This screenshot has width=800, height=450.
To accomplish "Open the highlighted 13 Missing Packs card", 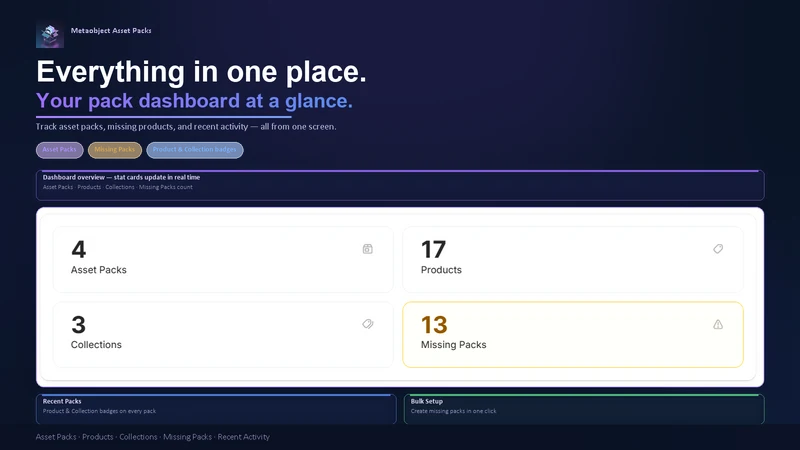I will [x=573, y=335].
